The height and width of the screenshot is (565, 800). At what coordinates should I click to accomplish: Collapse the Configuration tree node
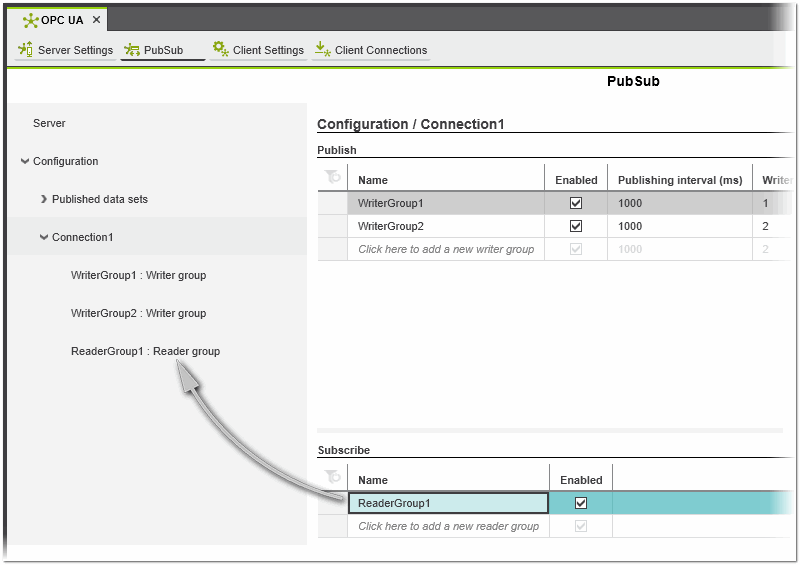(25, 161)
